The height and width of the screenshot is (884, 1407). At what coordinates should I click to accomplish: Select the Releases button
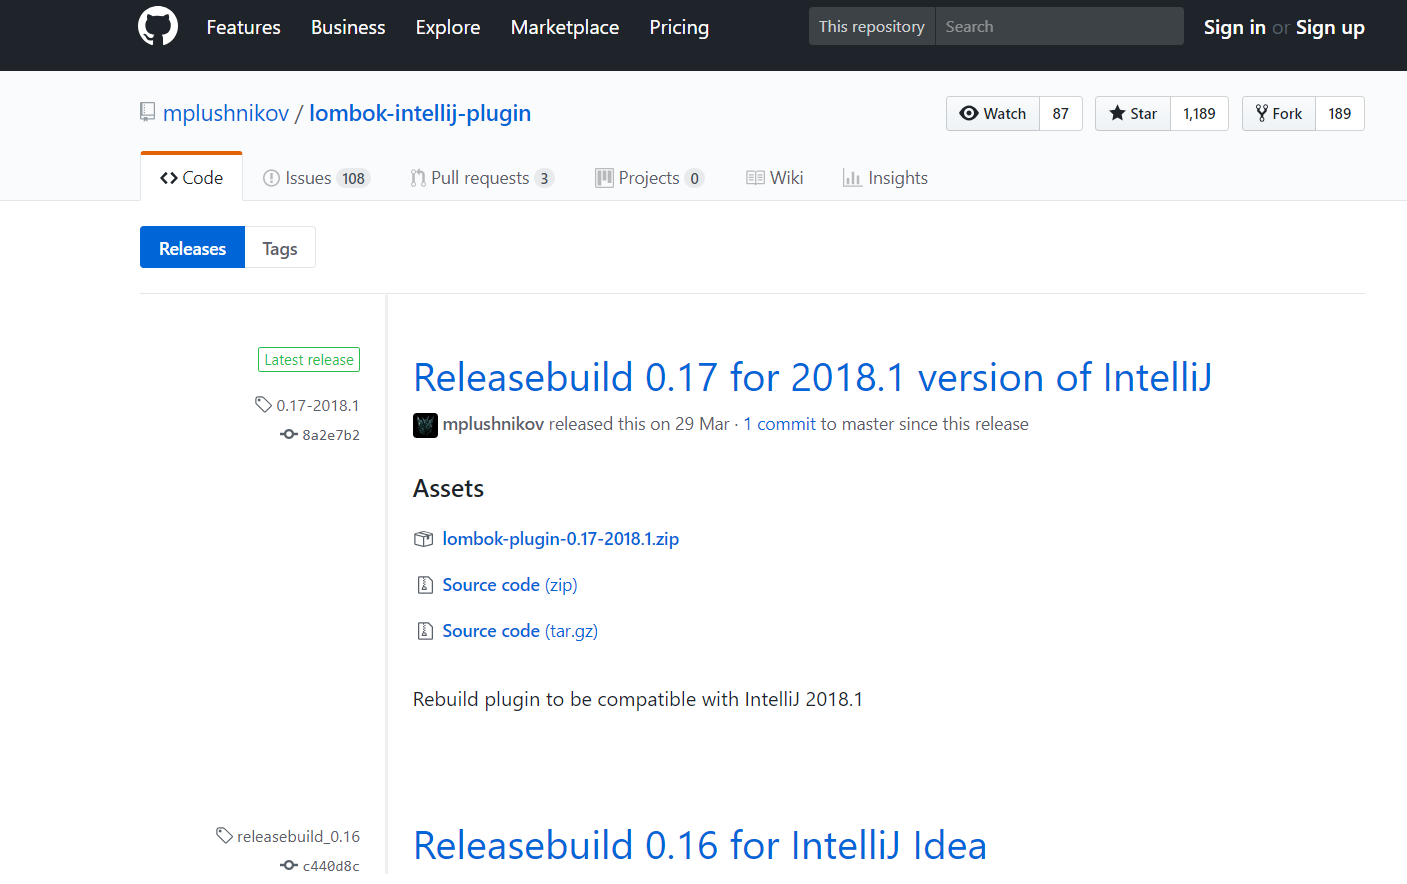click(192, 248)
